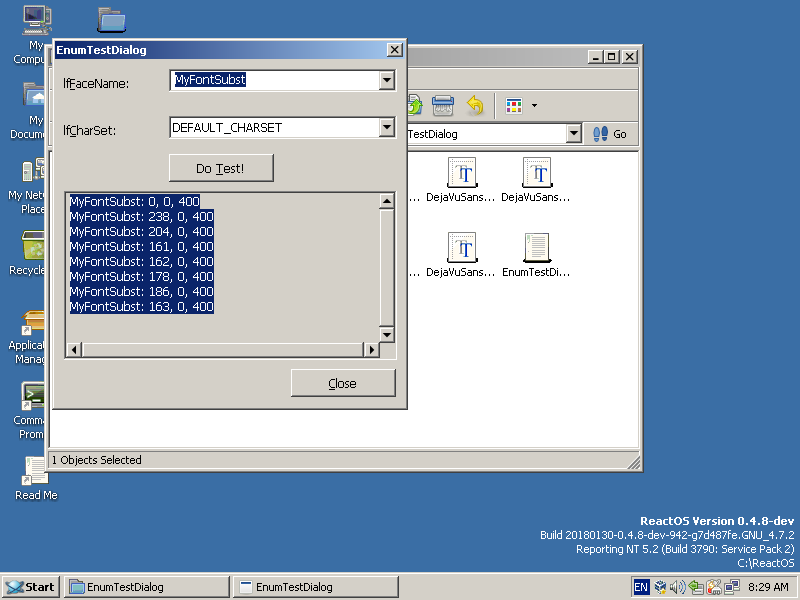Click the Undo arrow toolbar icon
Screen dimensions: 800x600
pyautogui.click(x=476, y=105)
